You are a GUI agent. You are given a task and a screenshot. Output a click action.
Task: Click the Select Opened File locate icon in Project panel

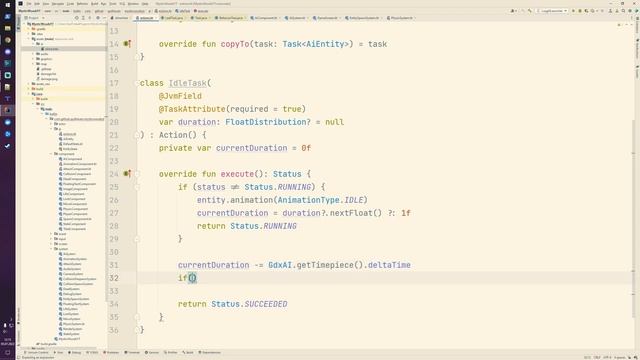click(x=76, y=18)
